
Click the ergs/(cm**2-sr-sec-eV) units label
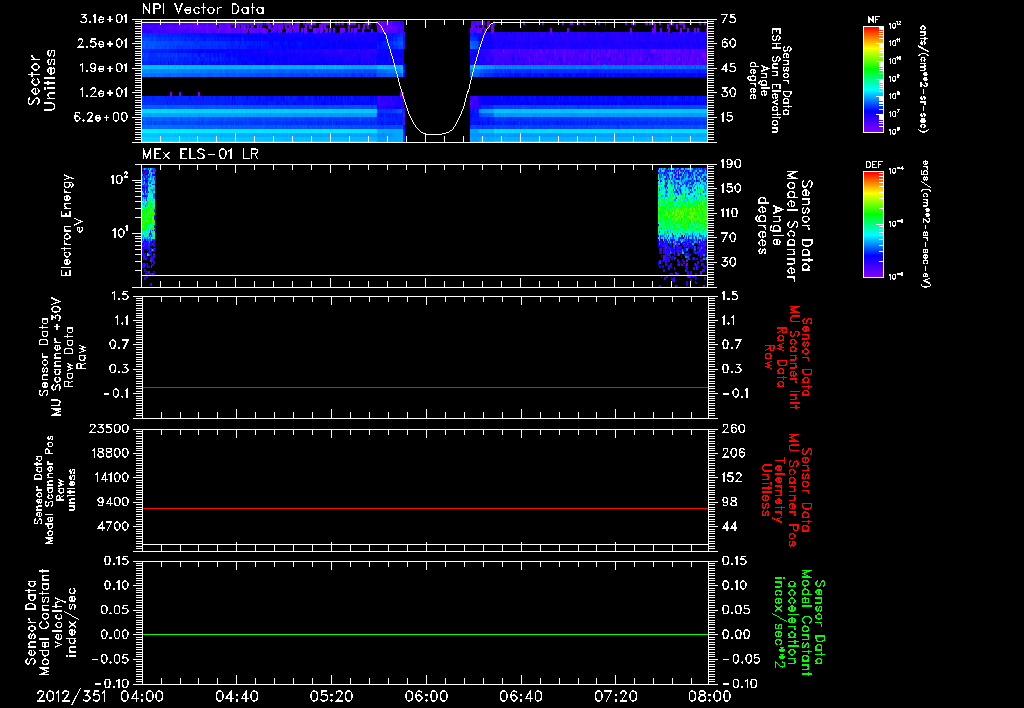pos(924,223)
